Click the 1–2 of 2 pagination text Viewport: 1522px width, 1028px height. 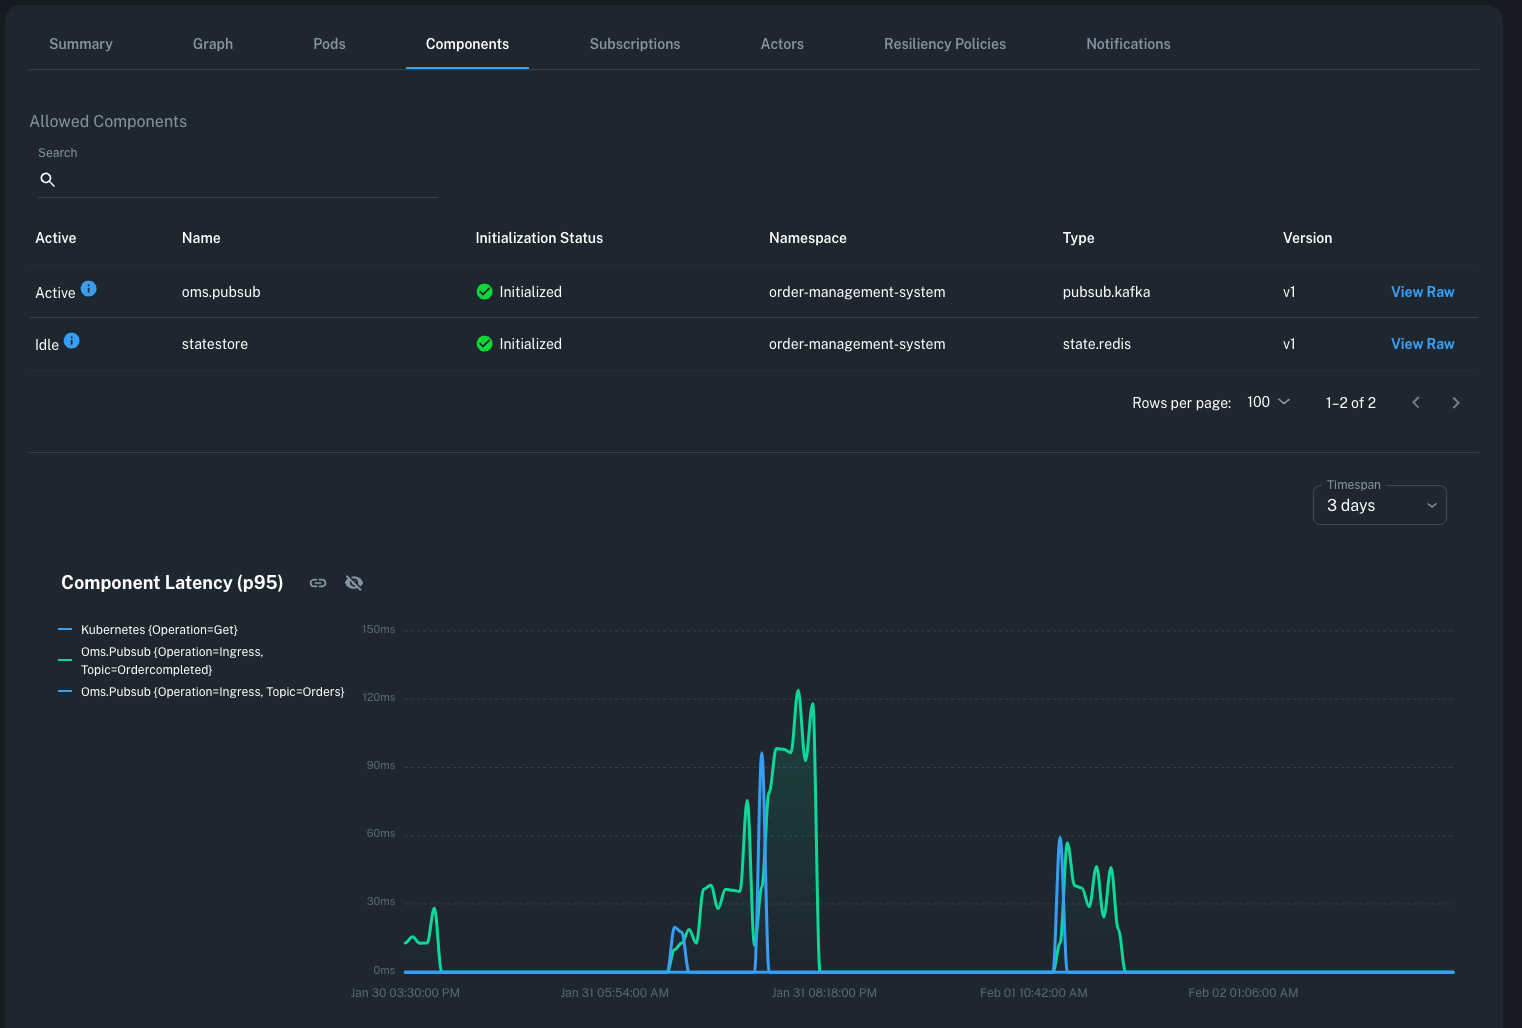point(1351,403)
